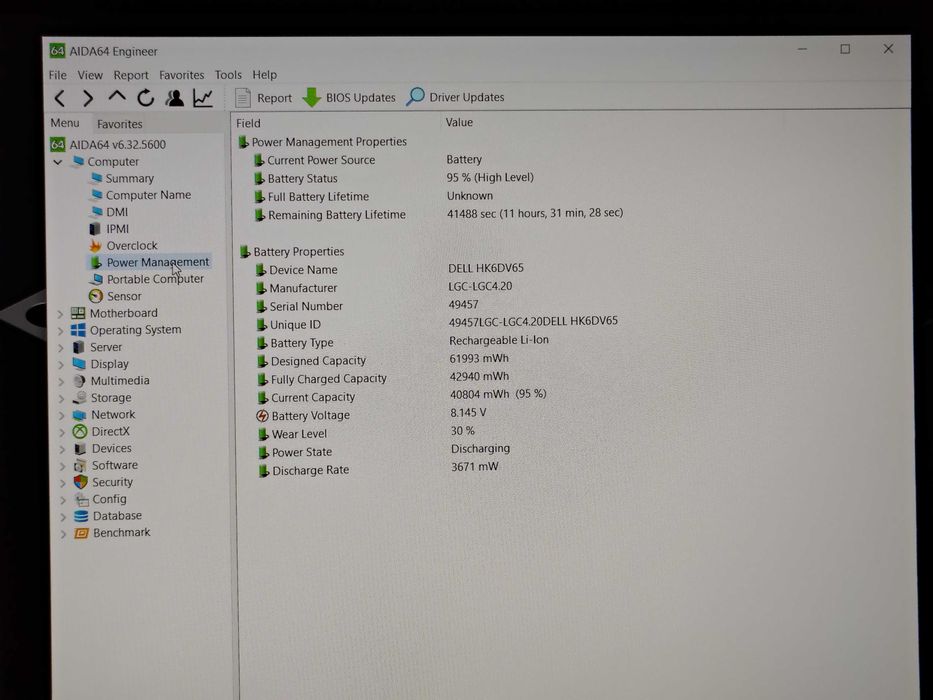The width and height of the screenshot is (933, 700).
Task: Open the File menu
Action: point(58,75)
